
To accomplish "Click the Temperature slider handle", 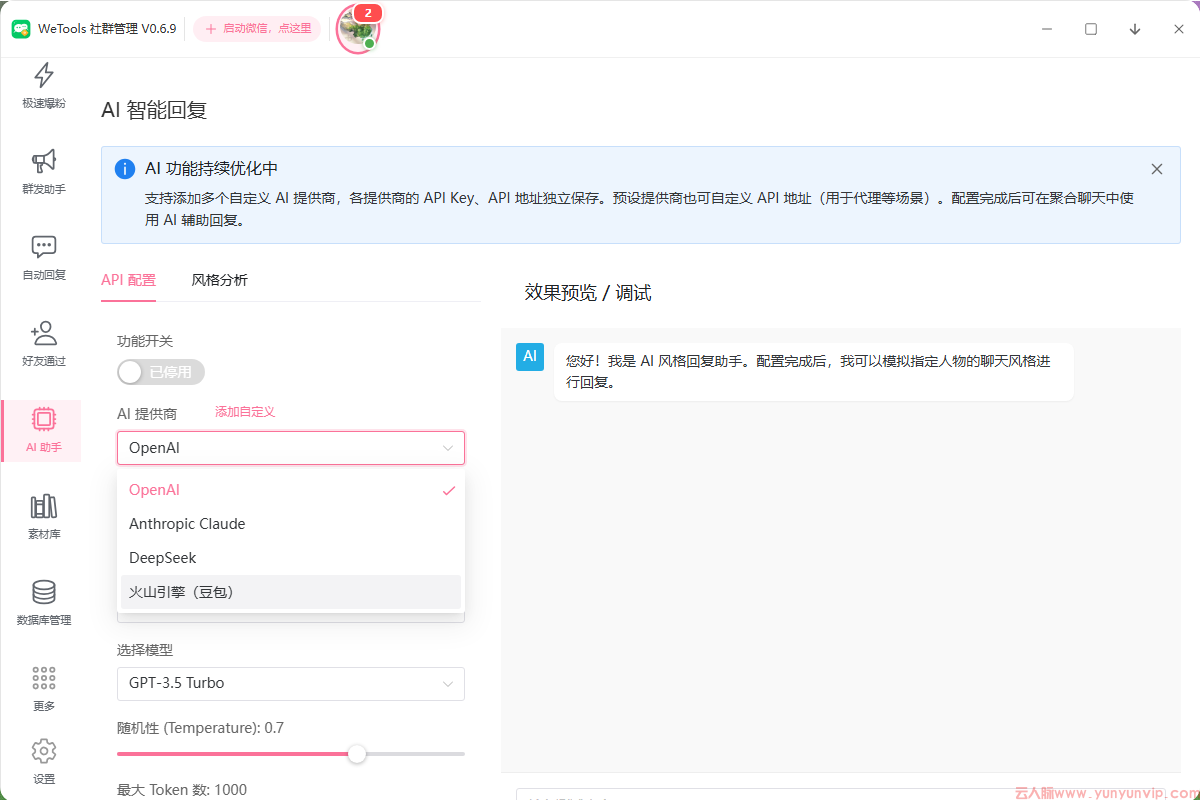I will pos(357,754).
